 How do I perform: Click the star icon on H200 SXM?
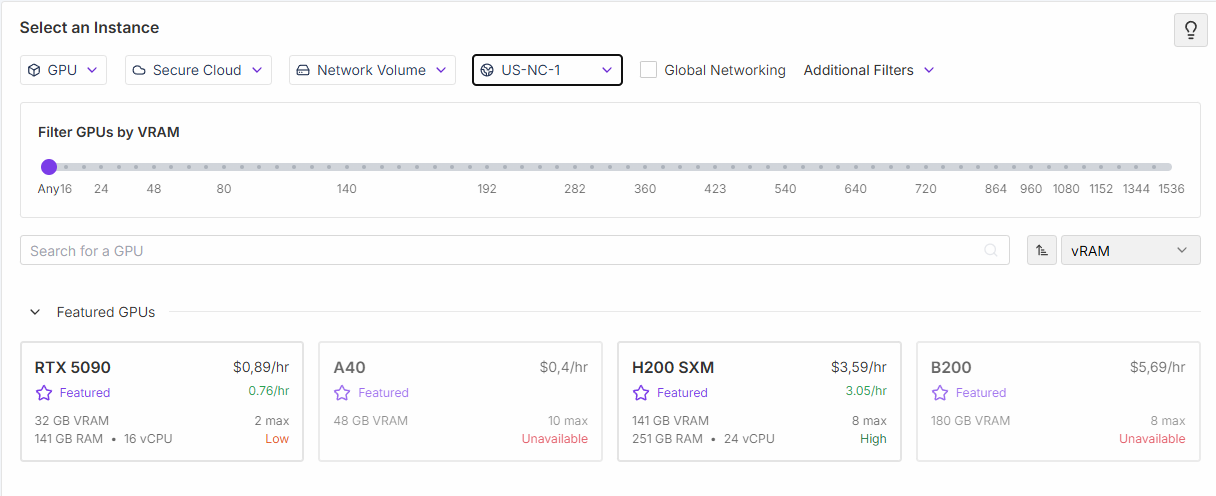pyautogui.click(x=642, y=393)
